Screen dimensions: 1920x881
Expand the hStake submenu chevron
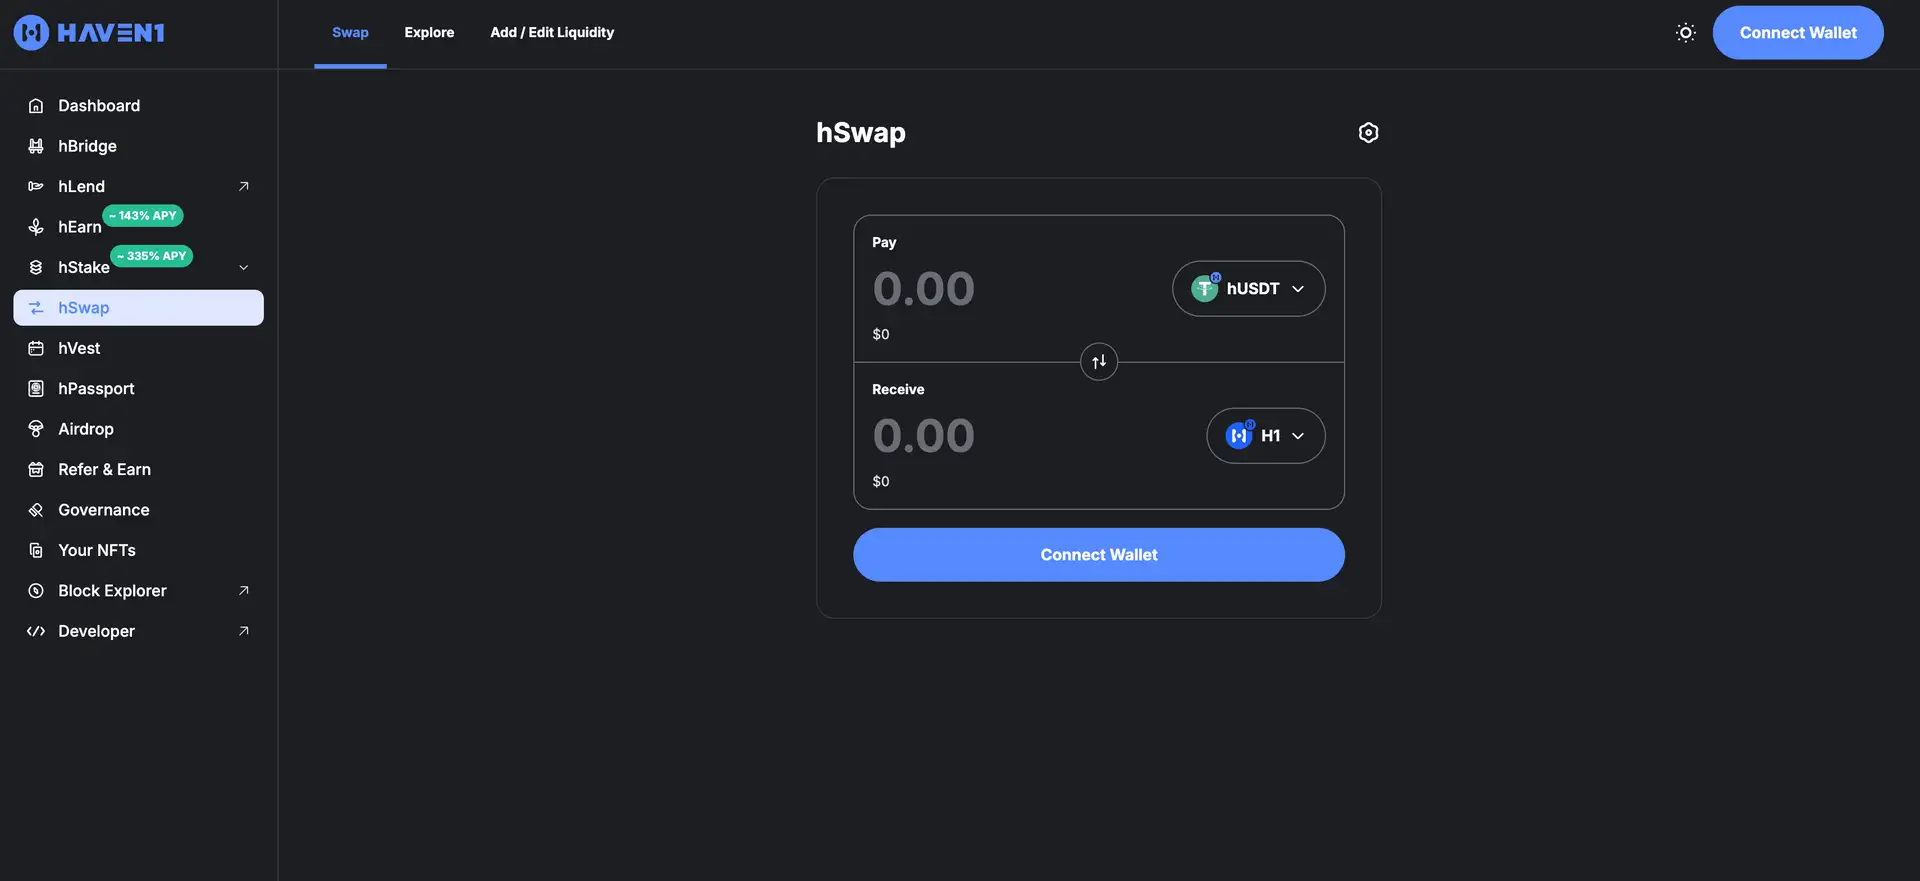243,268
